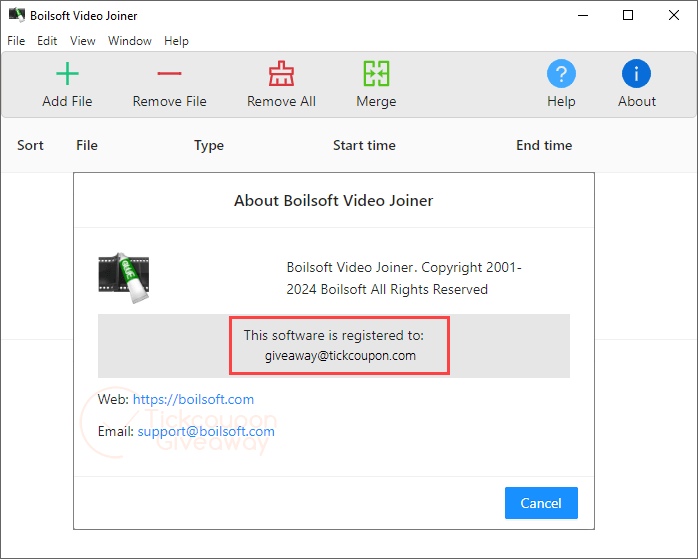Maximize the Boilsoft Video Joiner window
This screenshot has height=559, width=698.
click(x=628, y=15)
